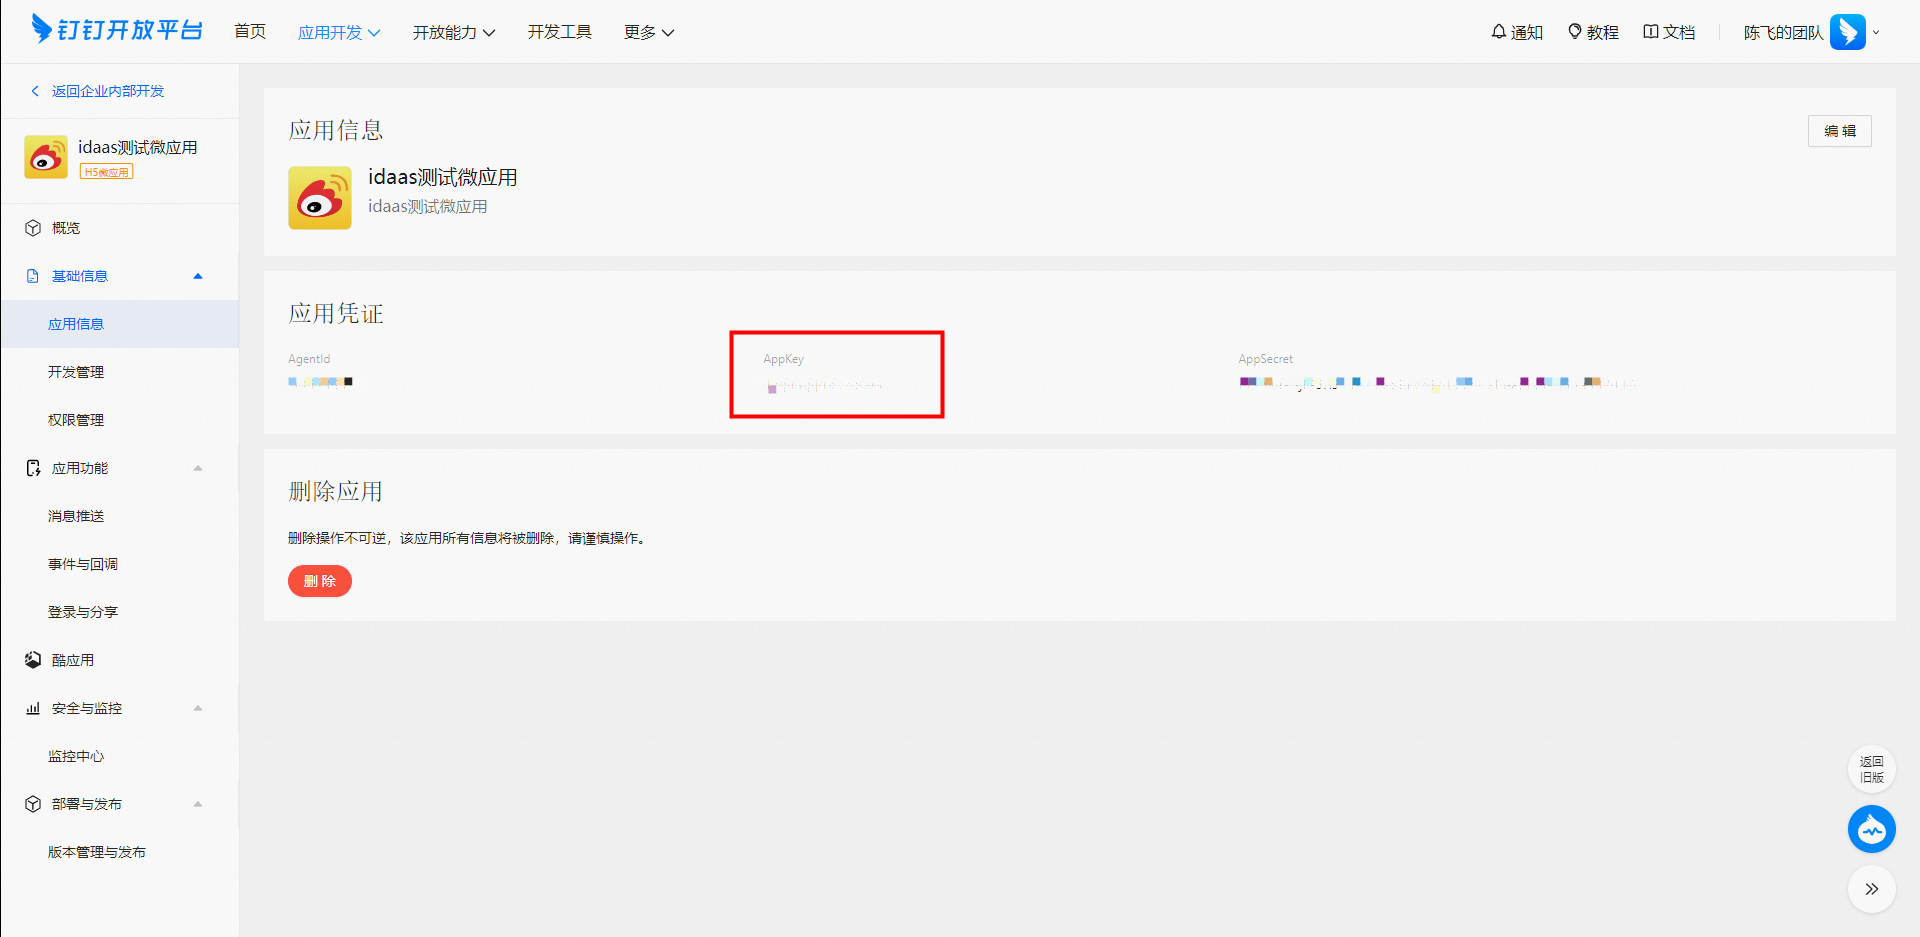Open the notifications bell icon
The image size is (1920, 937).
click(1498, 32)
